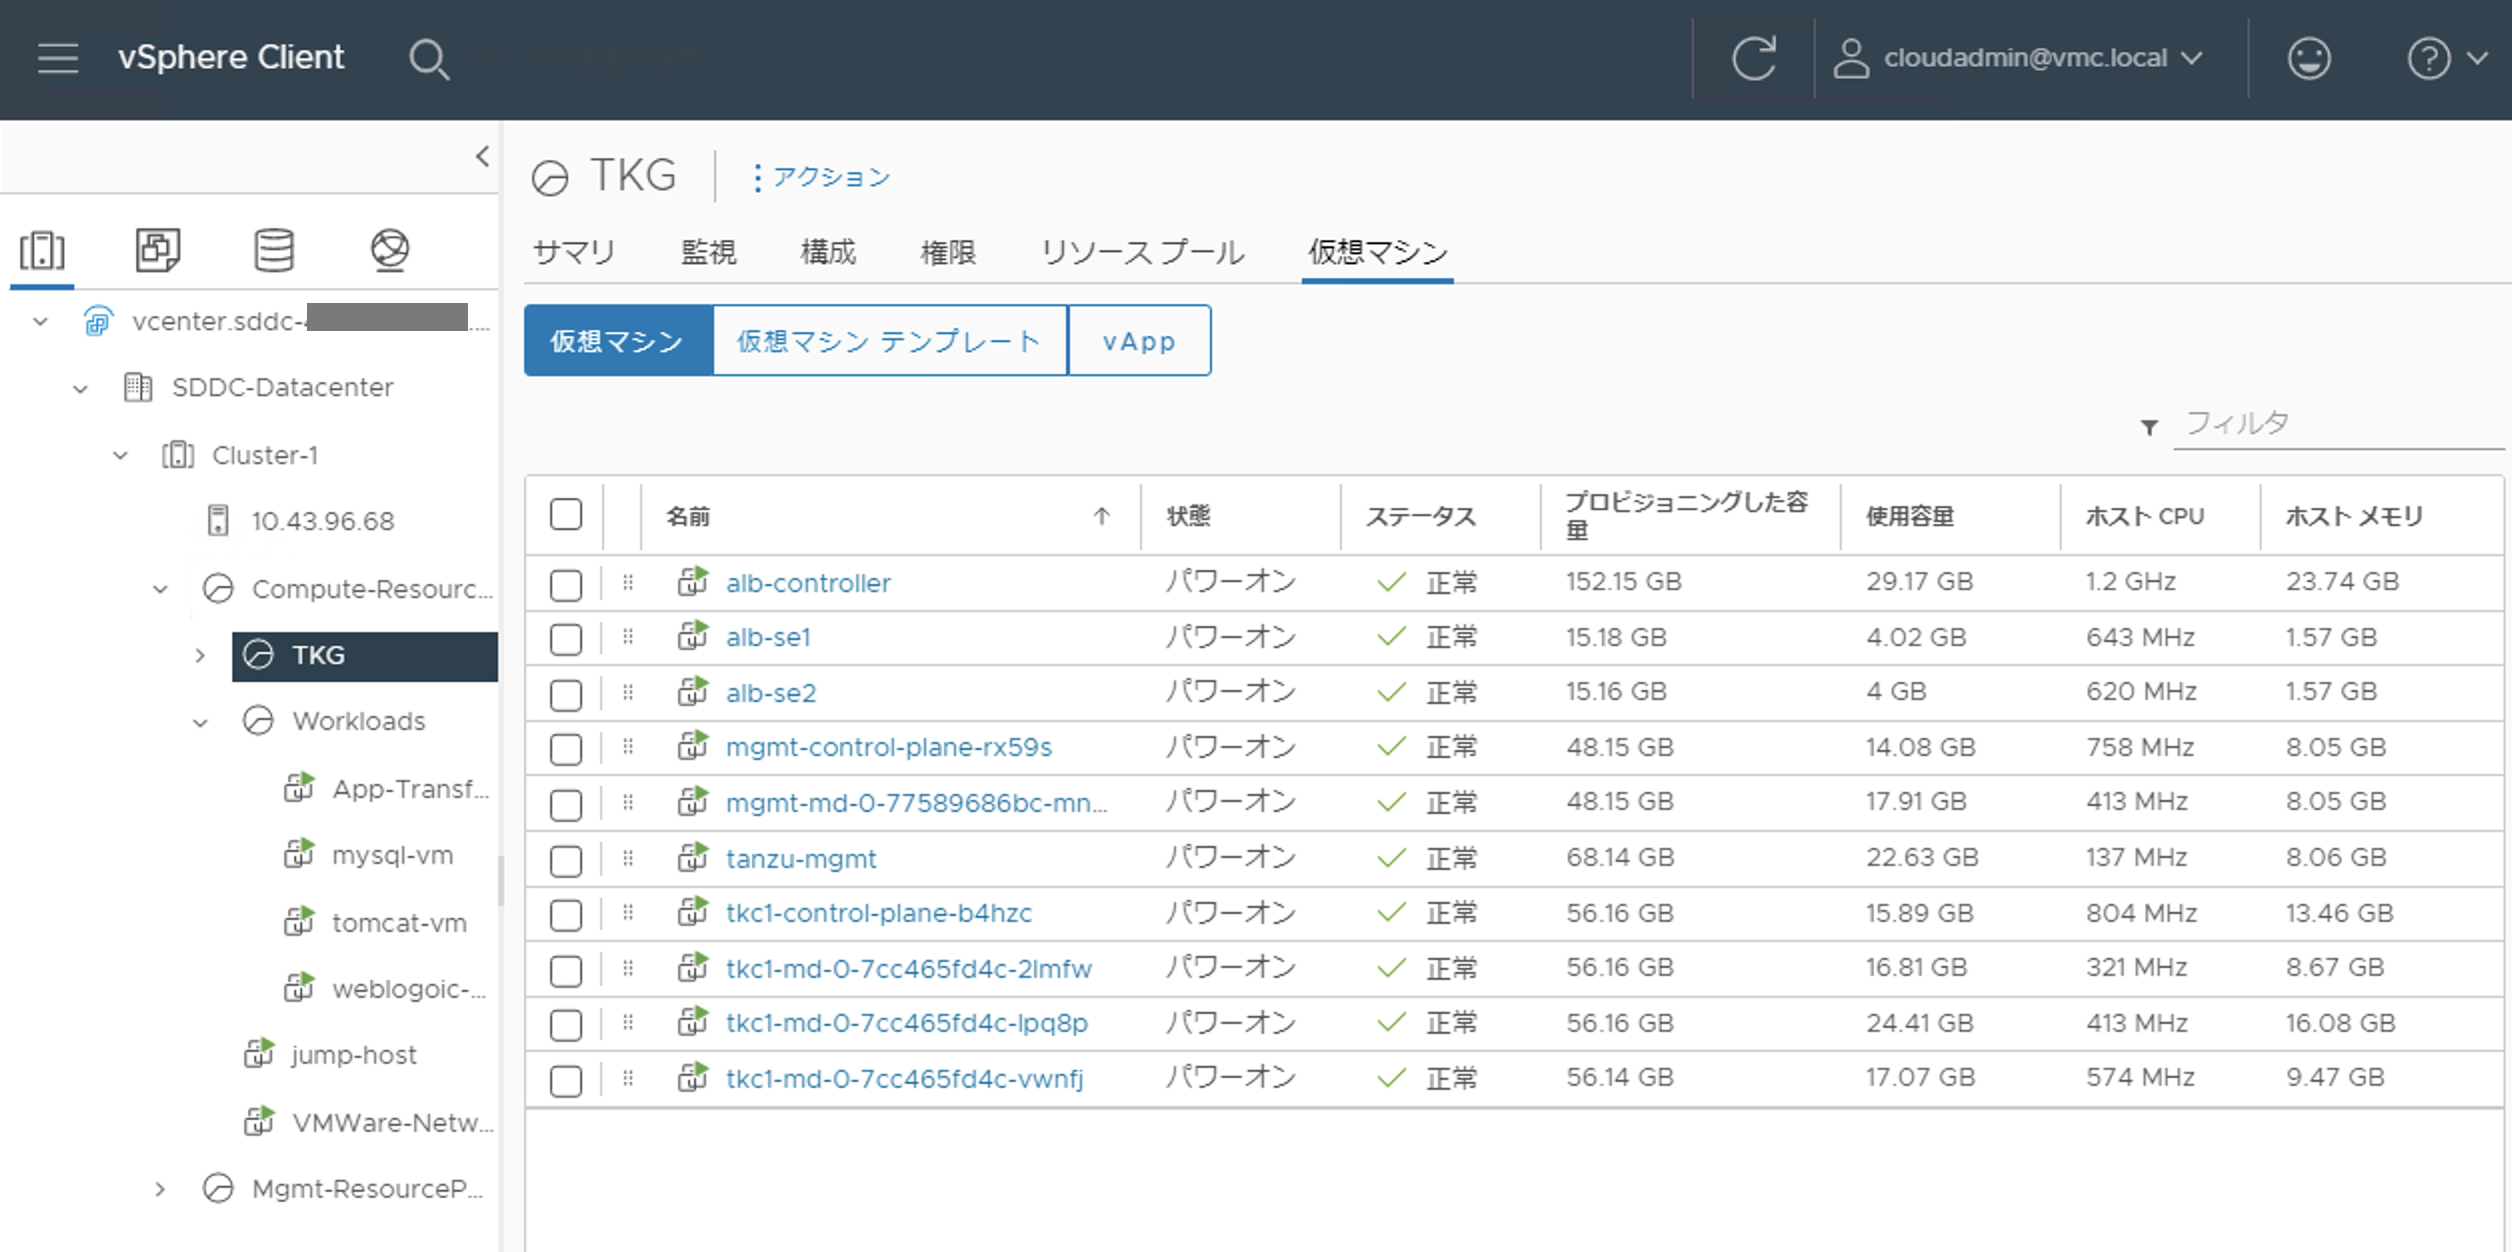Collapse the Compute-ResourcePool node
The image size is (2512, 1252).
click(x=160, y=589)
